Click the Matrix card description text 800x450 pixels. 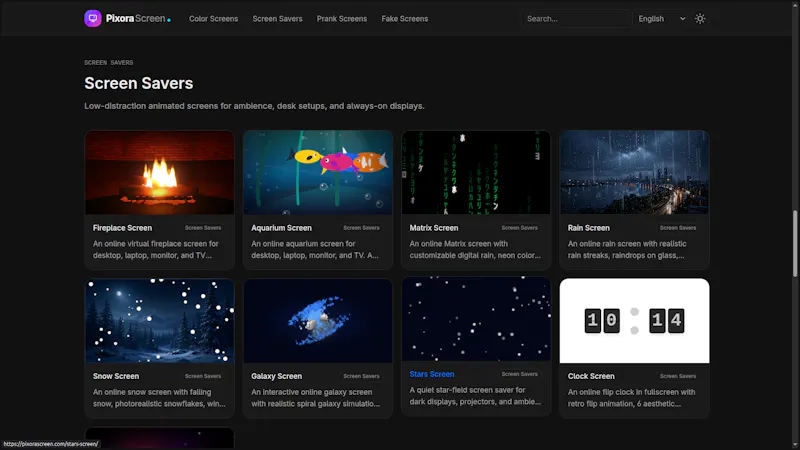click(475, 249)
